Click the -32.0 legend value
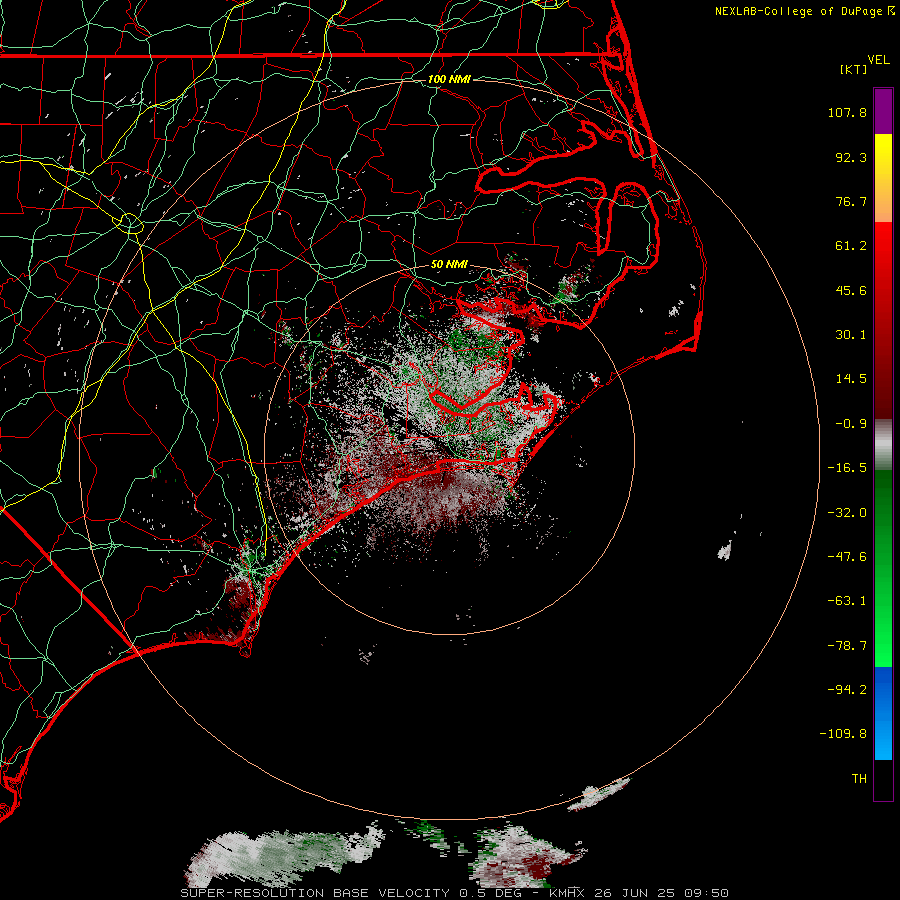Viewport: 900px width, 900px height. [x=847, y=513]
